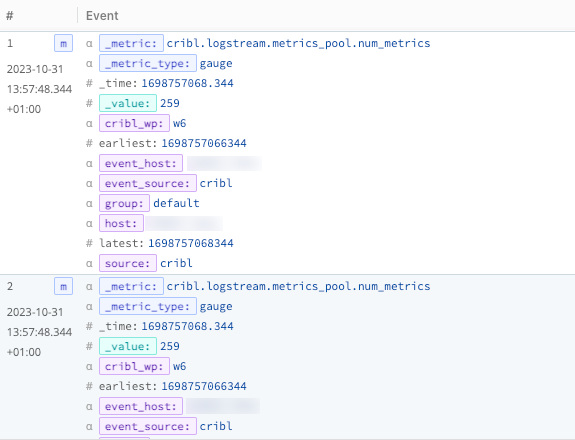Click the earliest value in event 2
The width and height of the screenshot is (575, 440).
(x=204, y=386)
